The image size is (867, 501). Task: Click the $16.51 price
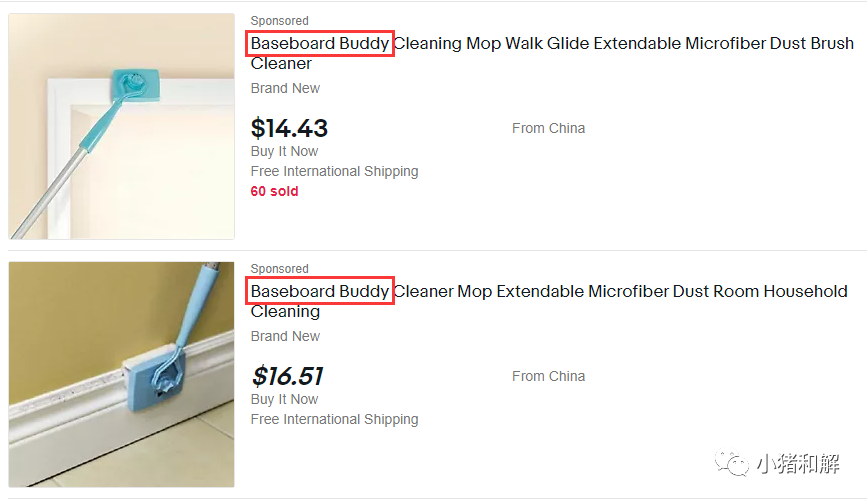click(288, 376)
